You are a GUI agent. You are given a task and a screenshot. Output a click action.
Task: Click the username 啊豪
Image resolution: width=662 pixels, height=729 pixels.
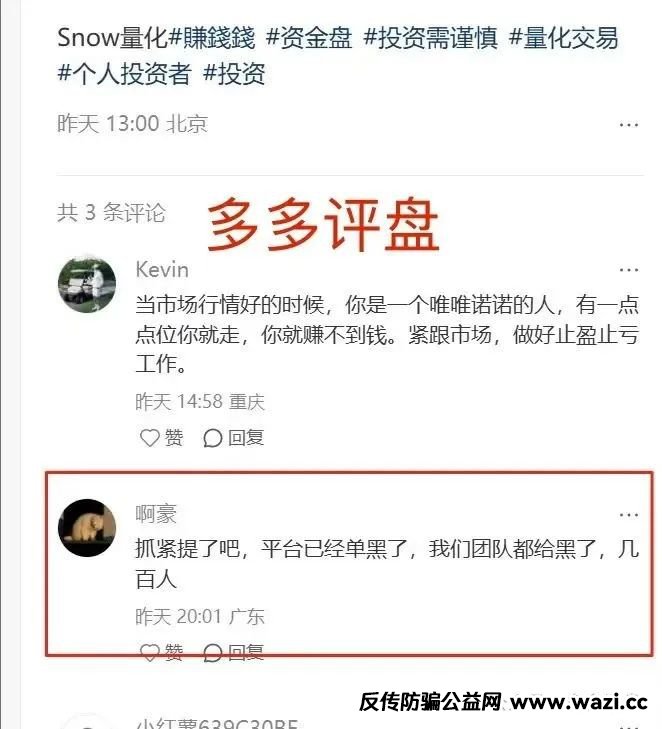pos(156,514)
